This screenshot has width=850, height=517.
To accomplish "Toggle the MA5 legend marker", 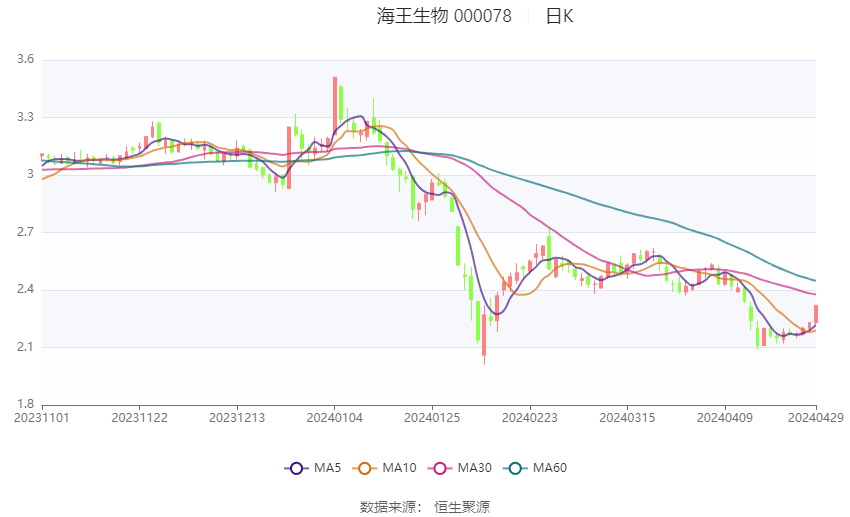I will coord(296,468).
